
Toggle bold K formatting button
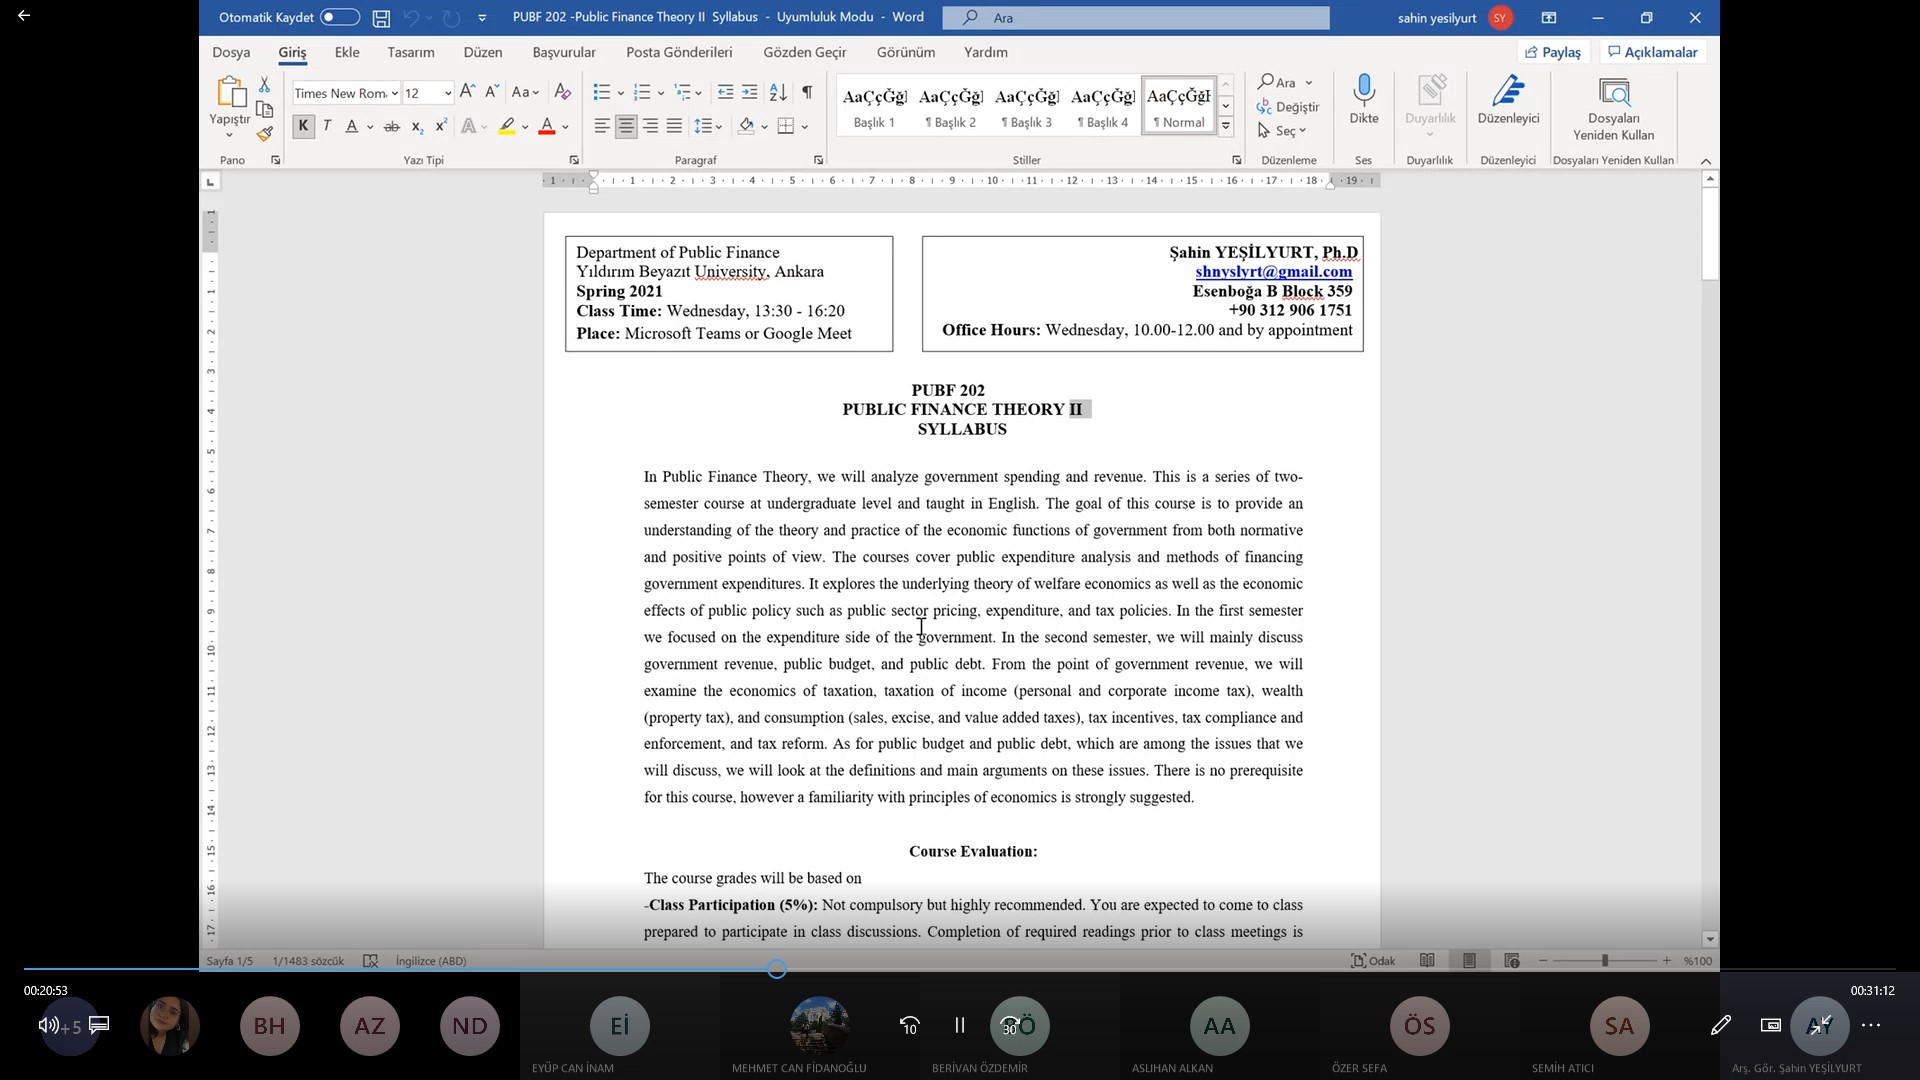(303, 126)
